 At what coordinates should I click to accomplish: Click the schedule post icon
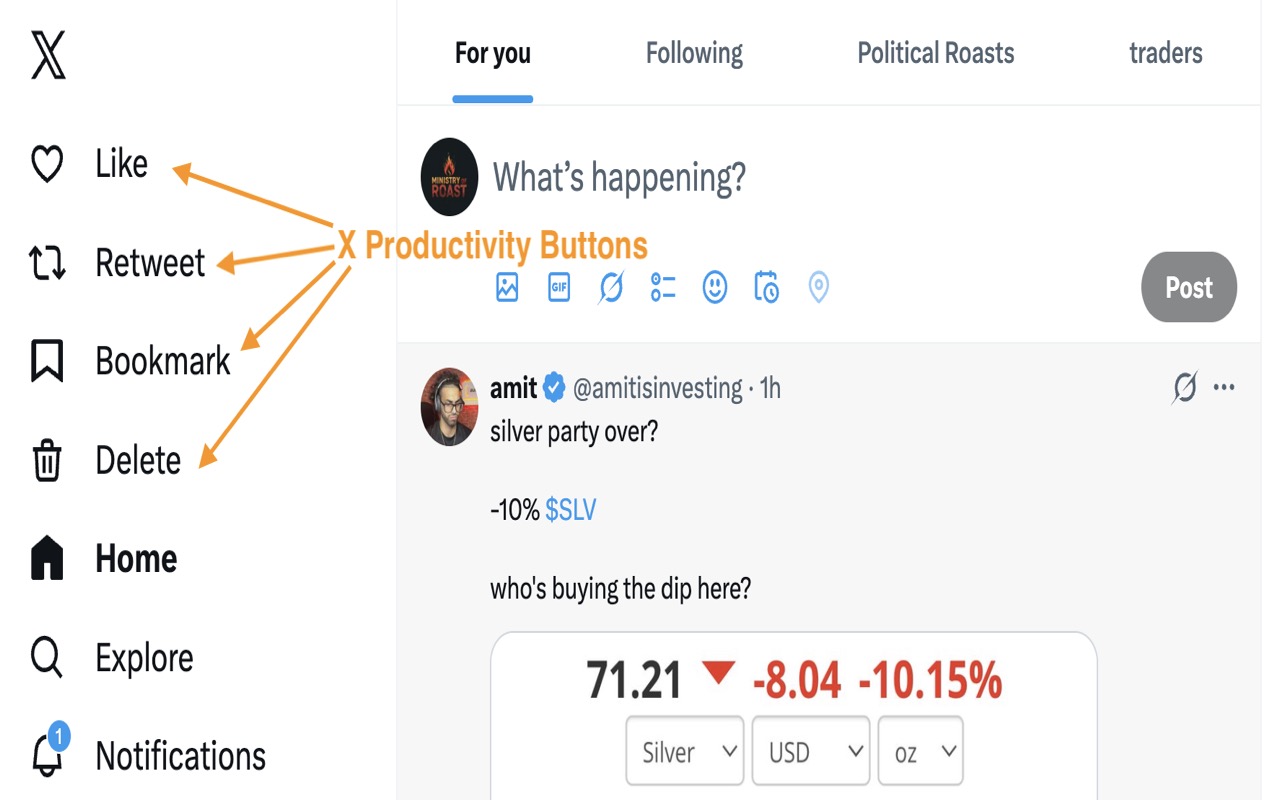(x=766, y=287)
